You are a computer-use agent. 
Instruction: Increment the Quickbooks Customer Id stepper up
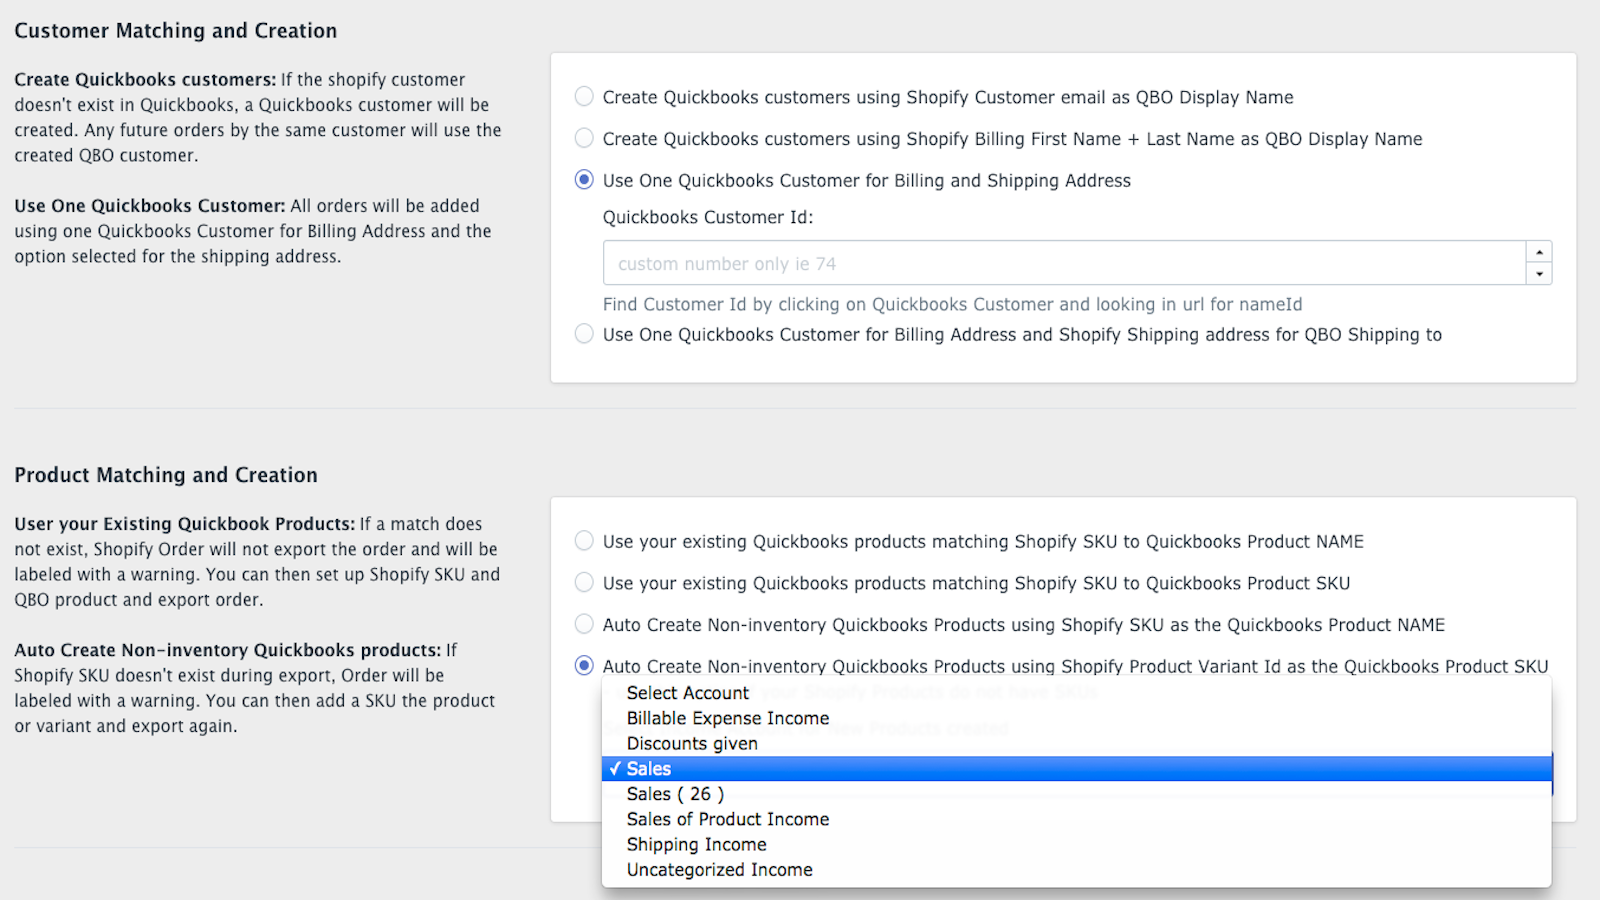[x=1539, y=252]
